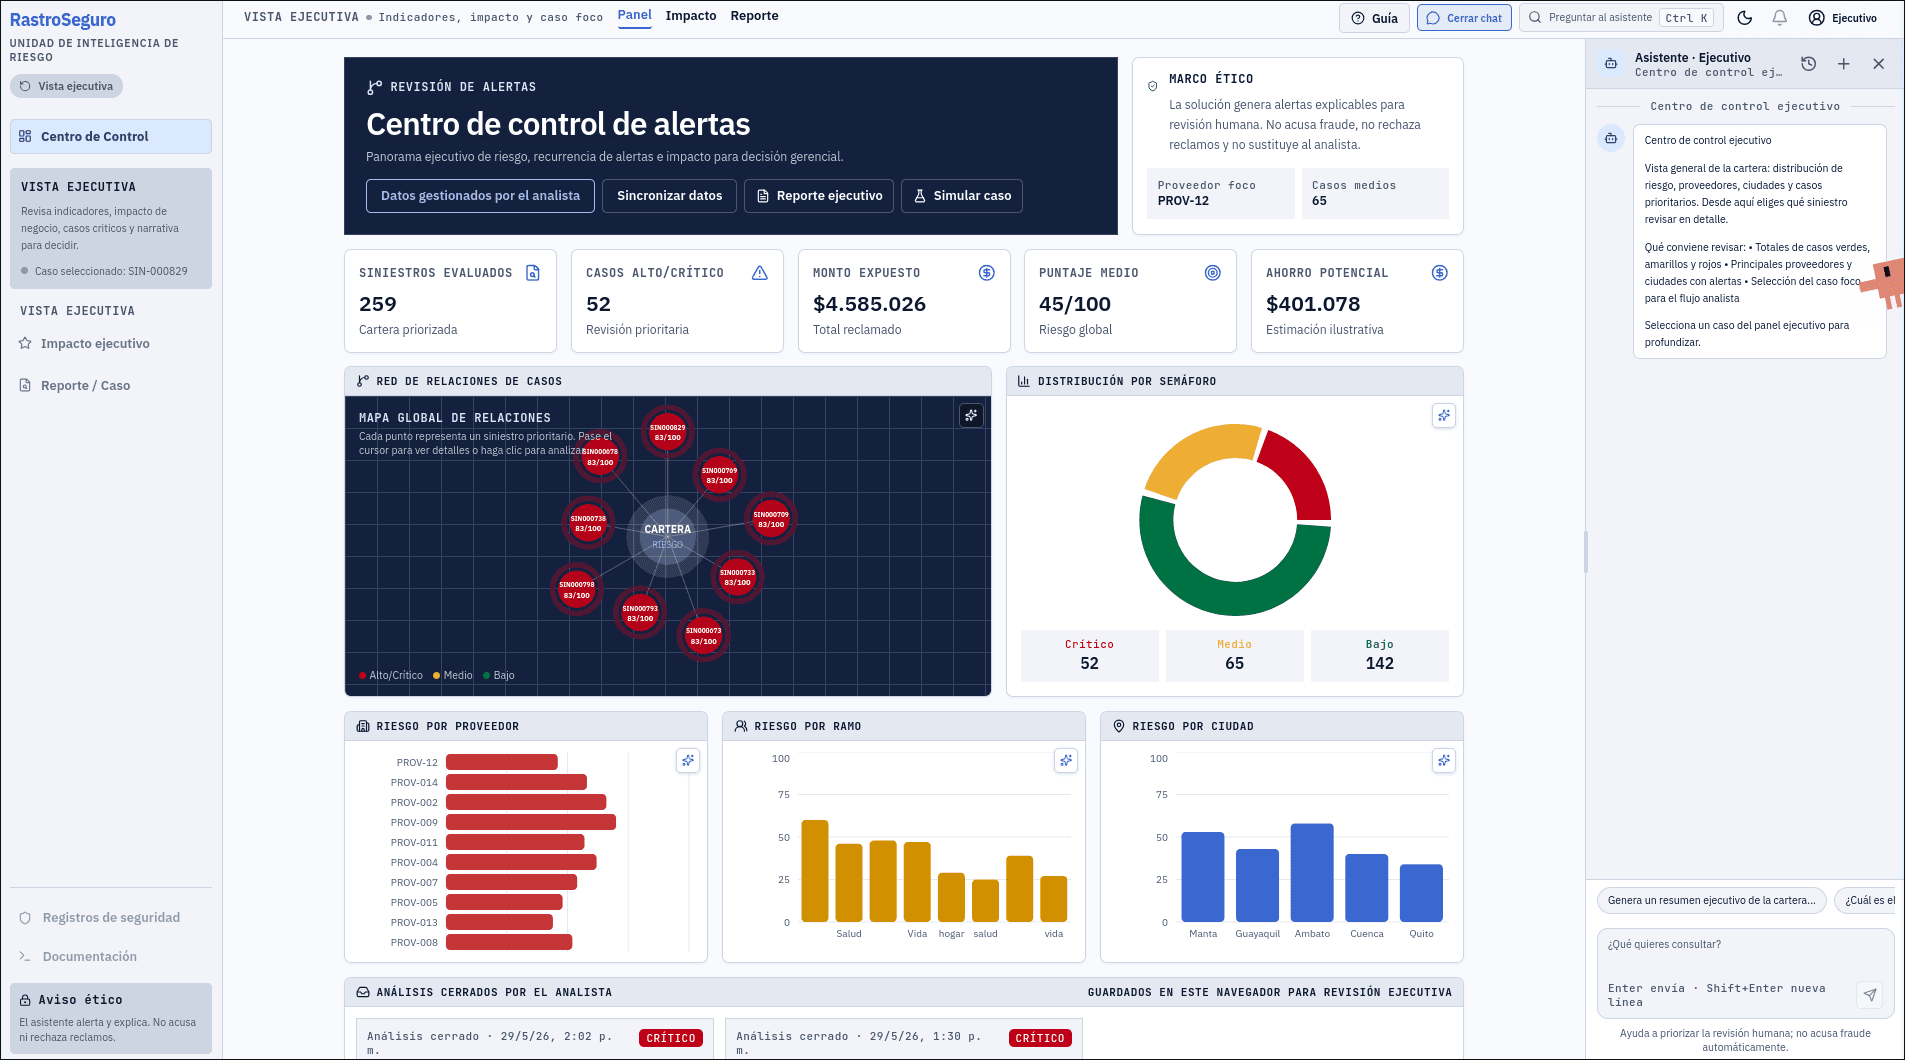Click the CARTERA center node
Image resolution: width=1905 pixels, height=1060 pixels.
click(668, 536)
